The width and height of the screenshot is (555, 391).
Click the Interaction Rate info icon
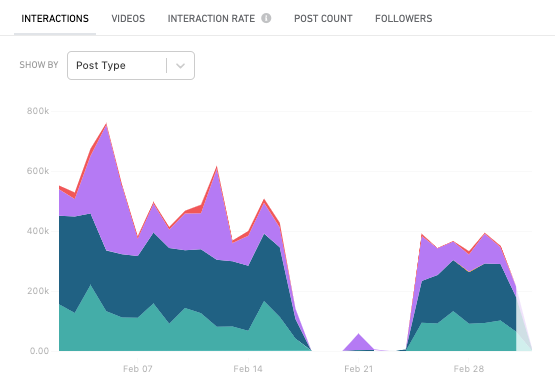266,18
